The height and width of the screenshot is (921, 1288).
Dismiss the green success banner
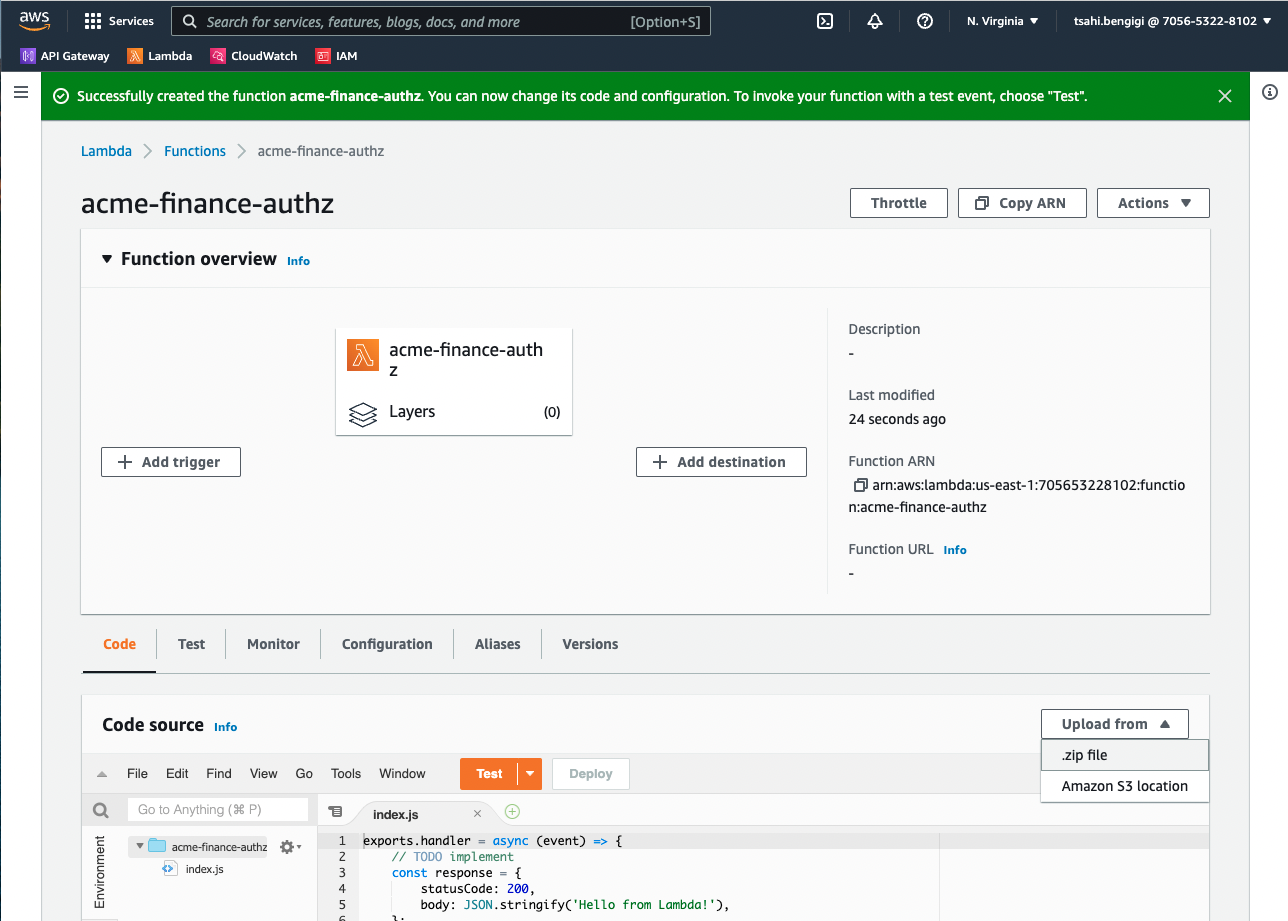coord(1225,96)
